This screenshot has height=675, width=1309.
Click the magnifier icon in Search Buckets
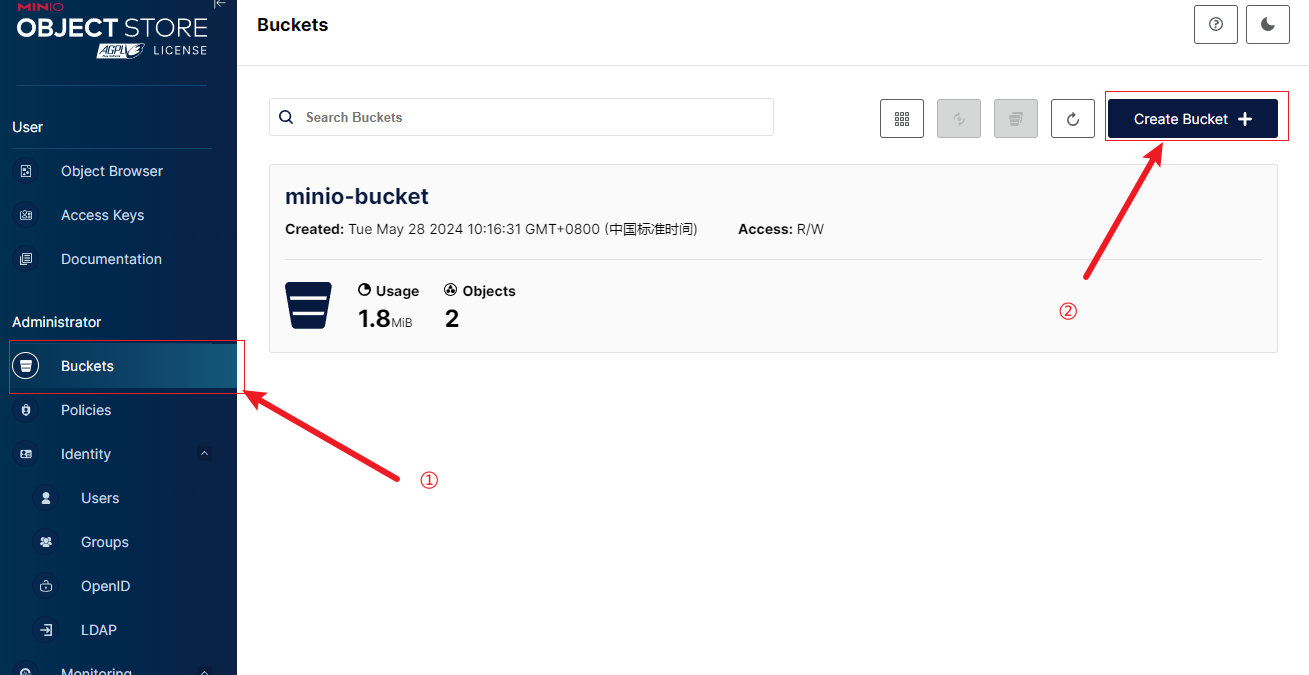point(286,117)
